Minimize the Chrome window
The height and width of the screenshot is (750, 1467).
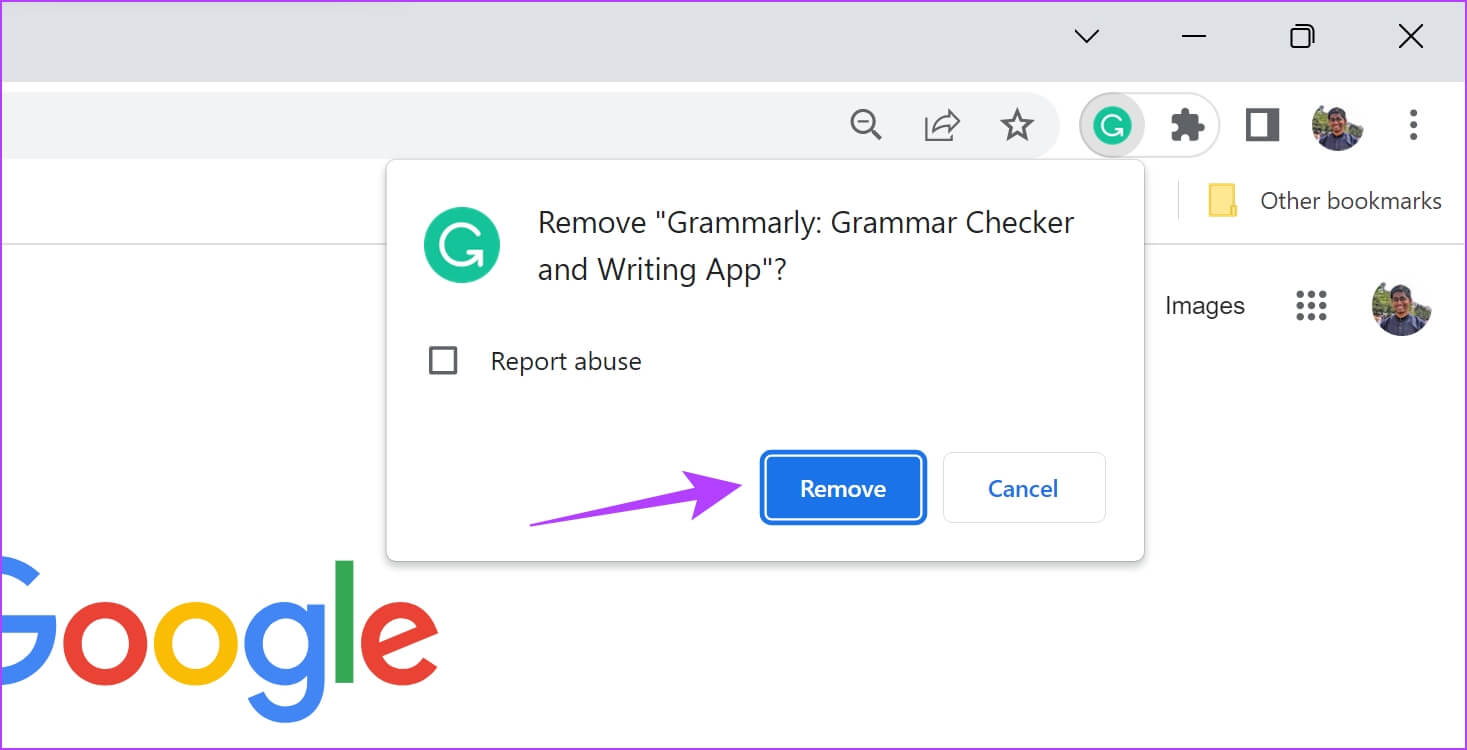coord(1193,37)
